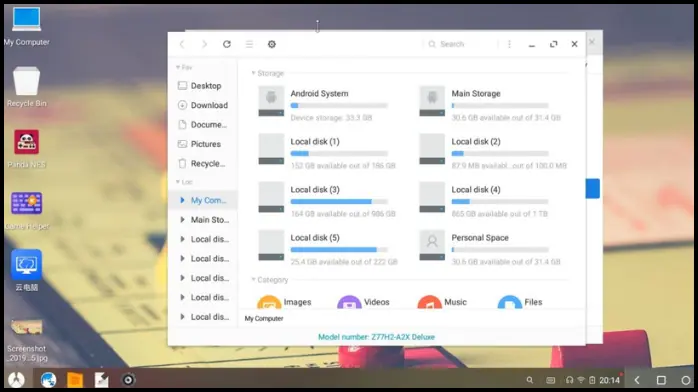
Task: Expand the Main Sto... tree node arrow
Action: coord(182,220)
